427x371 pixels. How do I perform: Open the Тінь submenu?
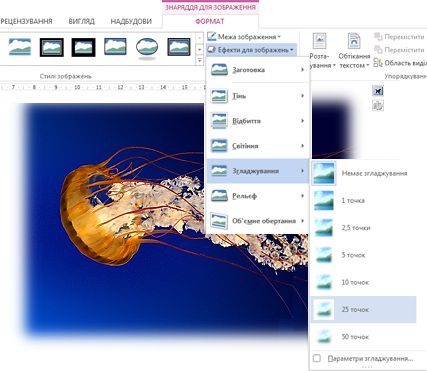point(257,96)
